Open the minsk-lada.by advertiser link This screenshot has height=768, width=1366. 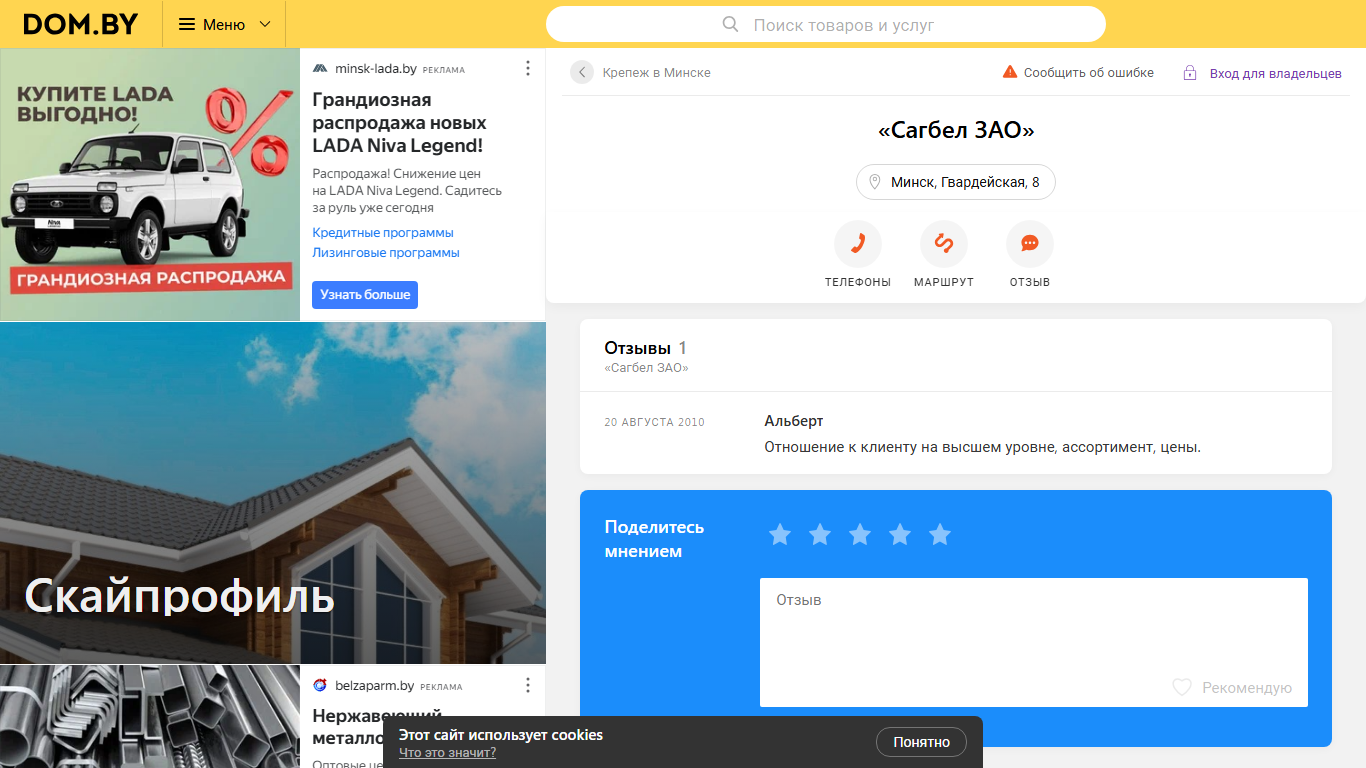click(375, 69)
